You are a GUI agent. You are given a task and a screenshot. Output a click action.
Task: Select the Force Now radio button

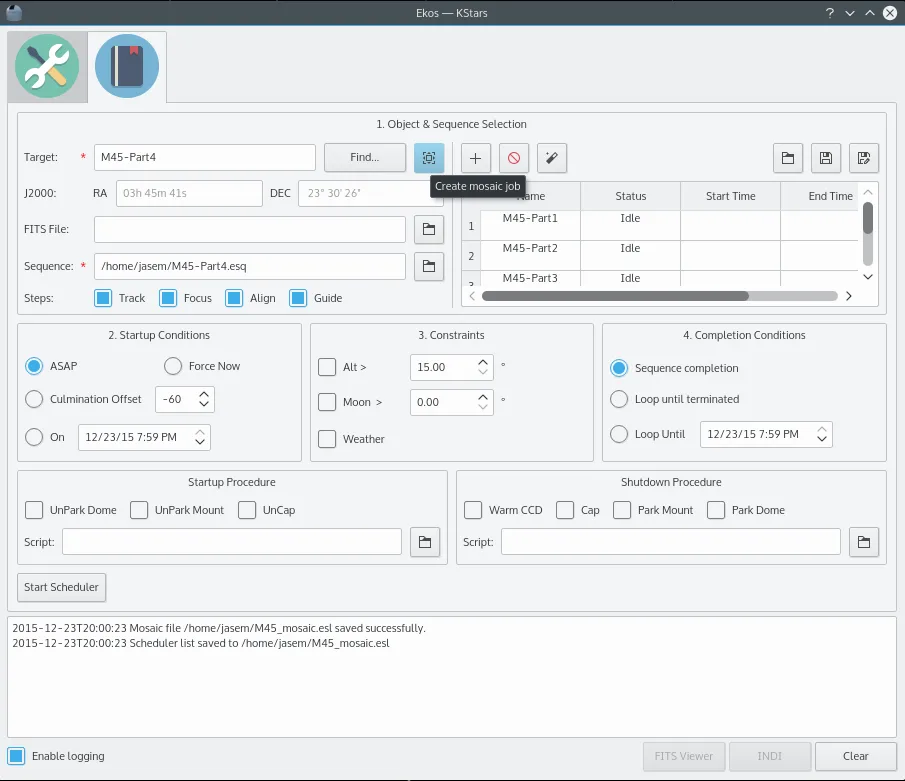pyautogui.click(x=173, y=366)
